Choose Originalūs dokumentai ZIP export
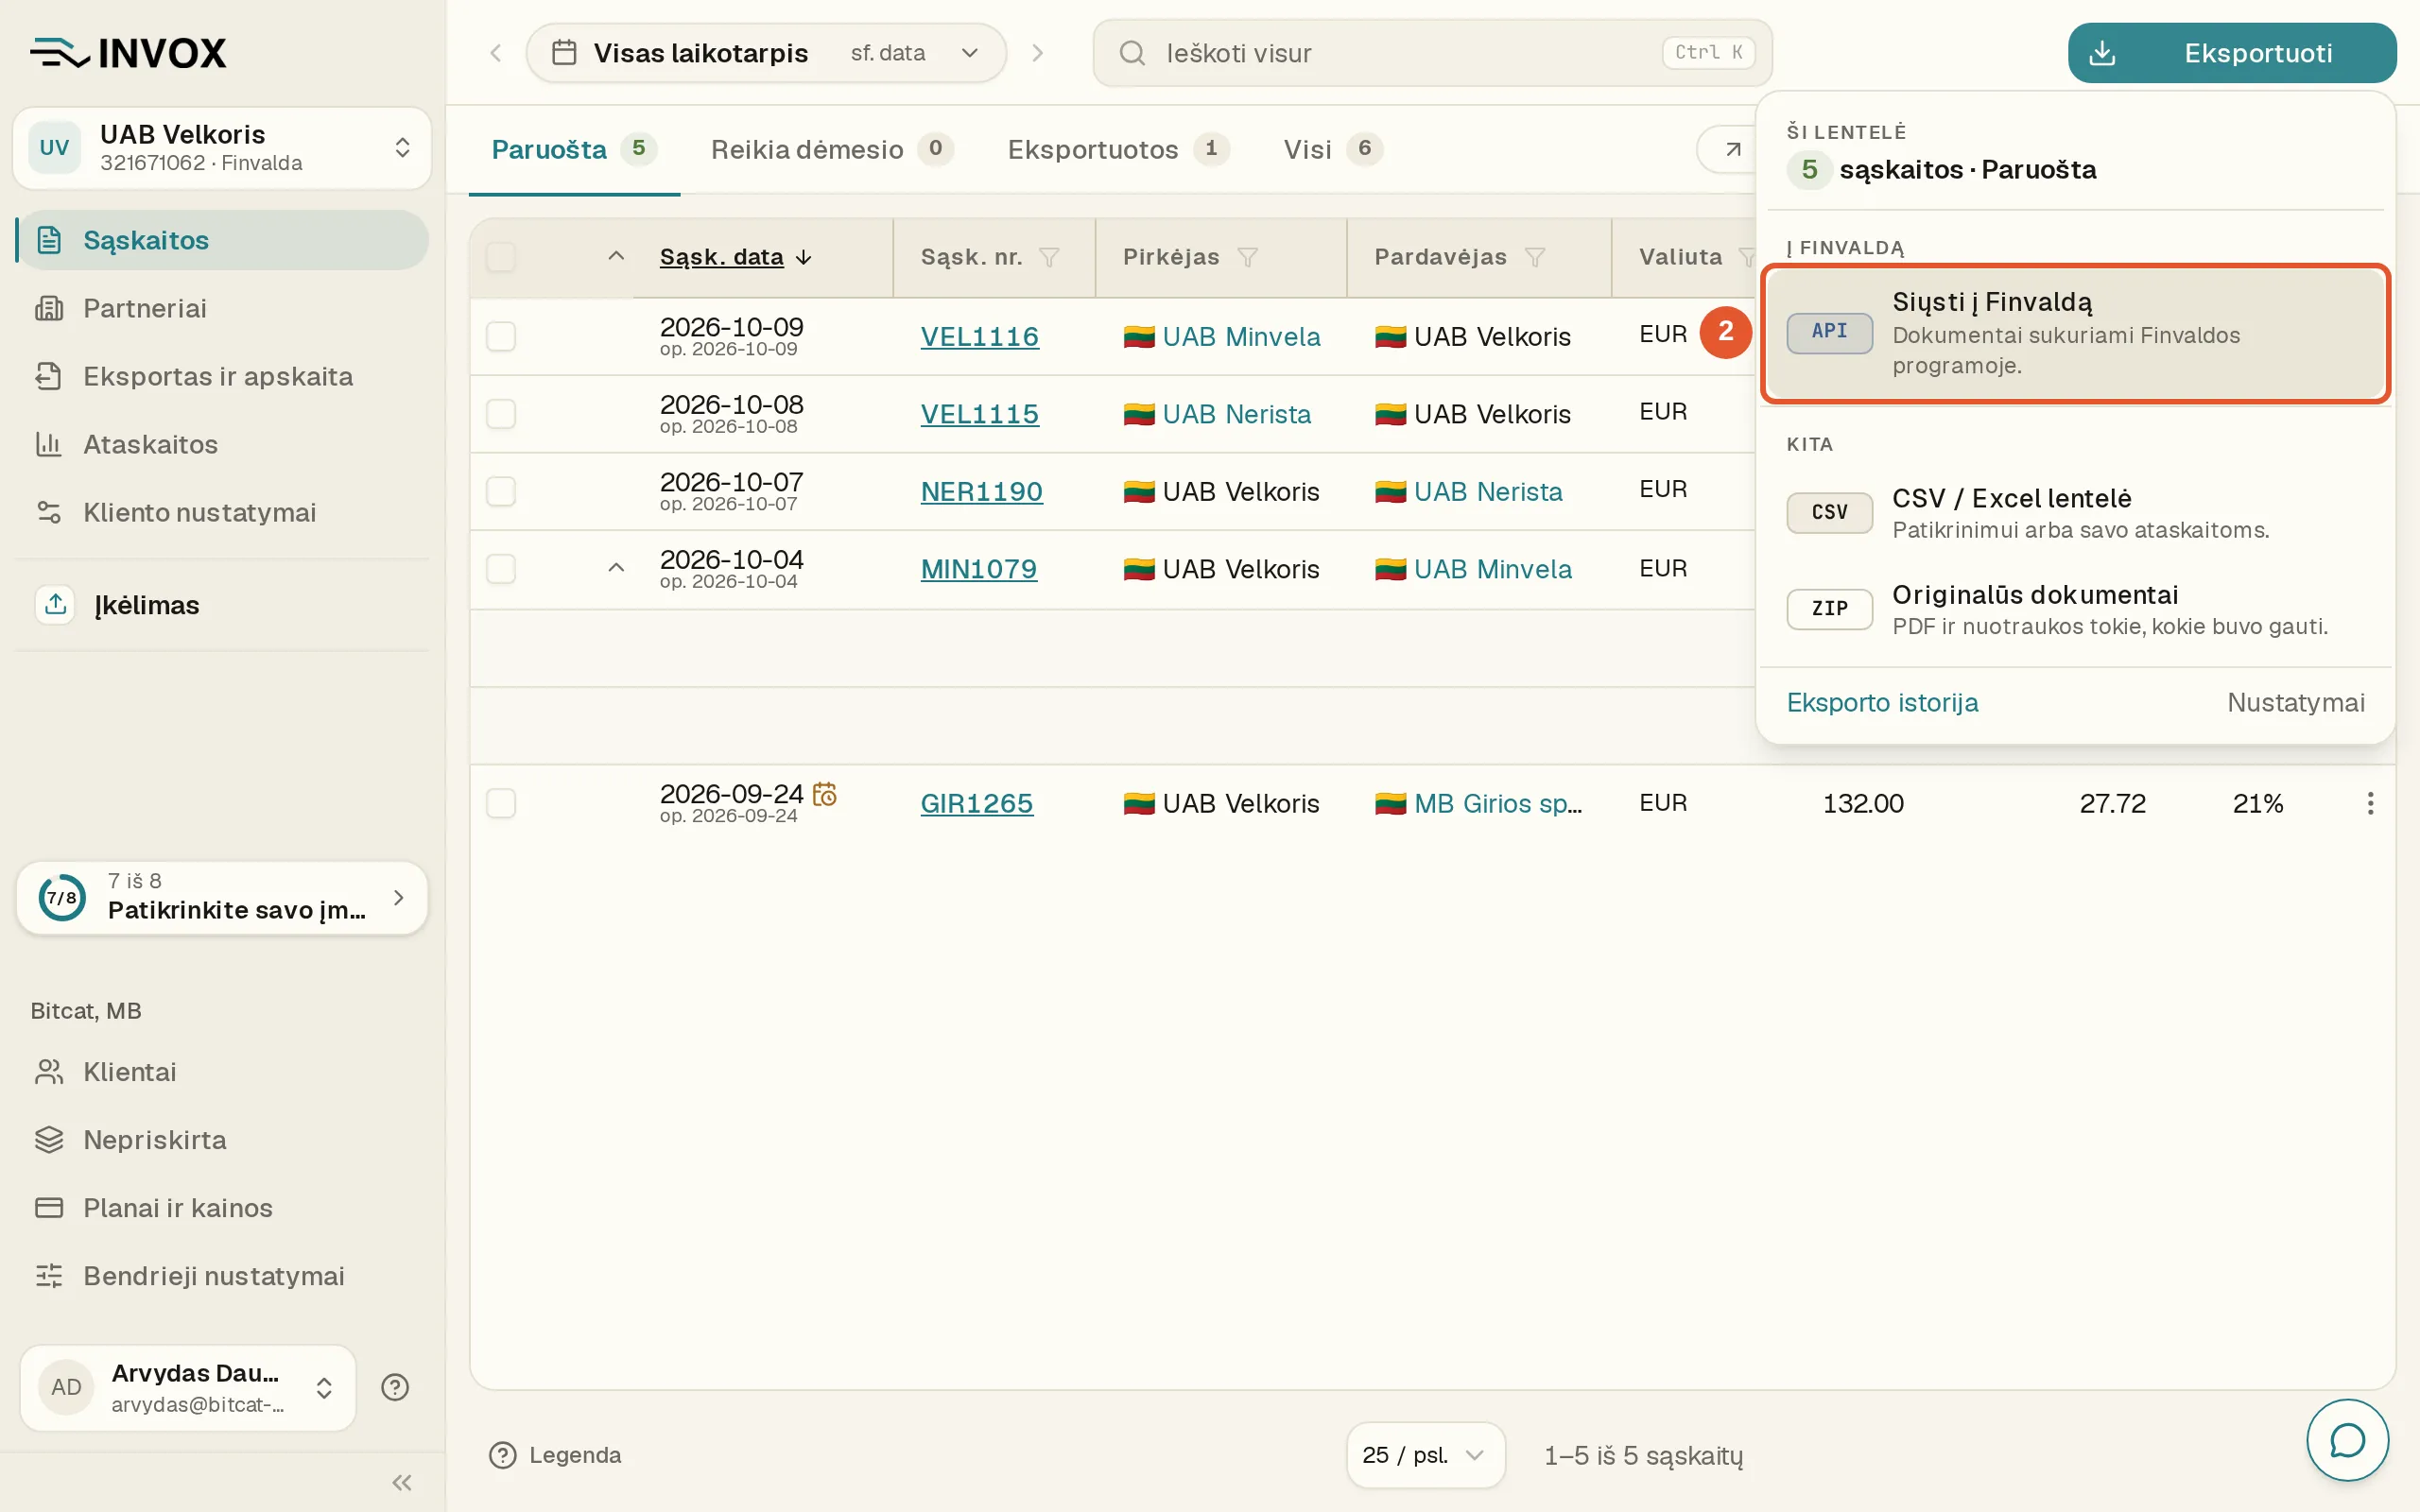Viewport: 2420px width, 1512px height. coord(2075,609)
